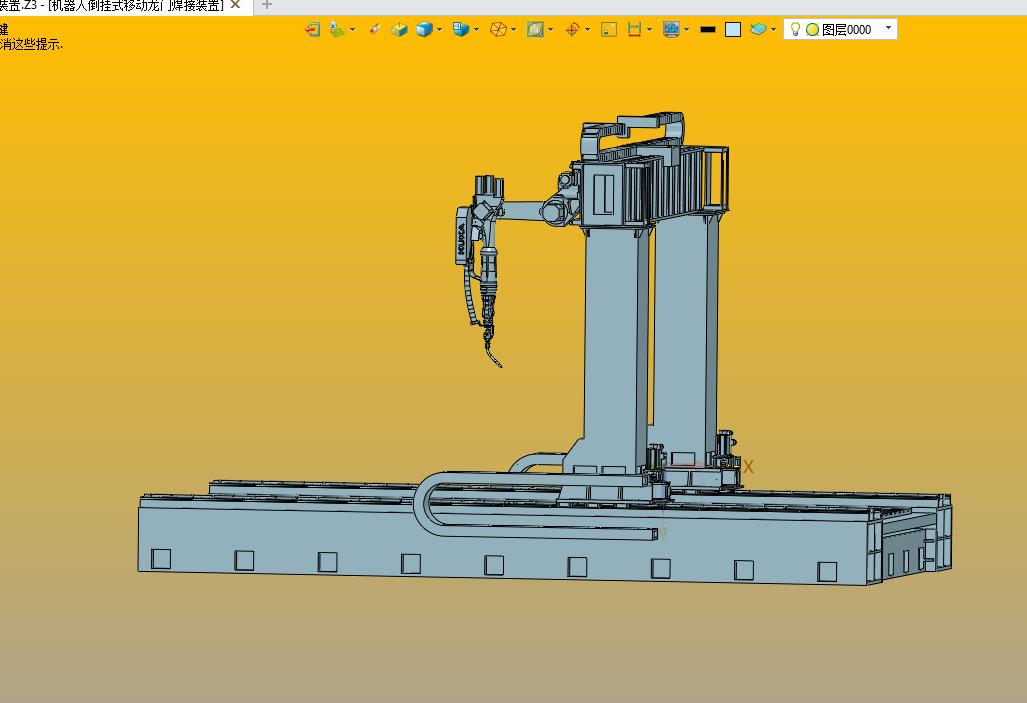
Task: Click the wireframe polyhedron icon
Action: [498, 29]
